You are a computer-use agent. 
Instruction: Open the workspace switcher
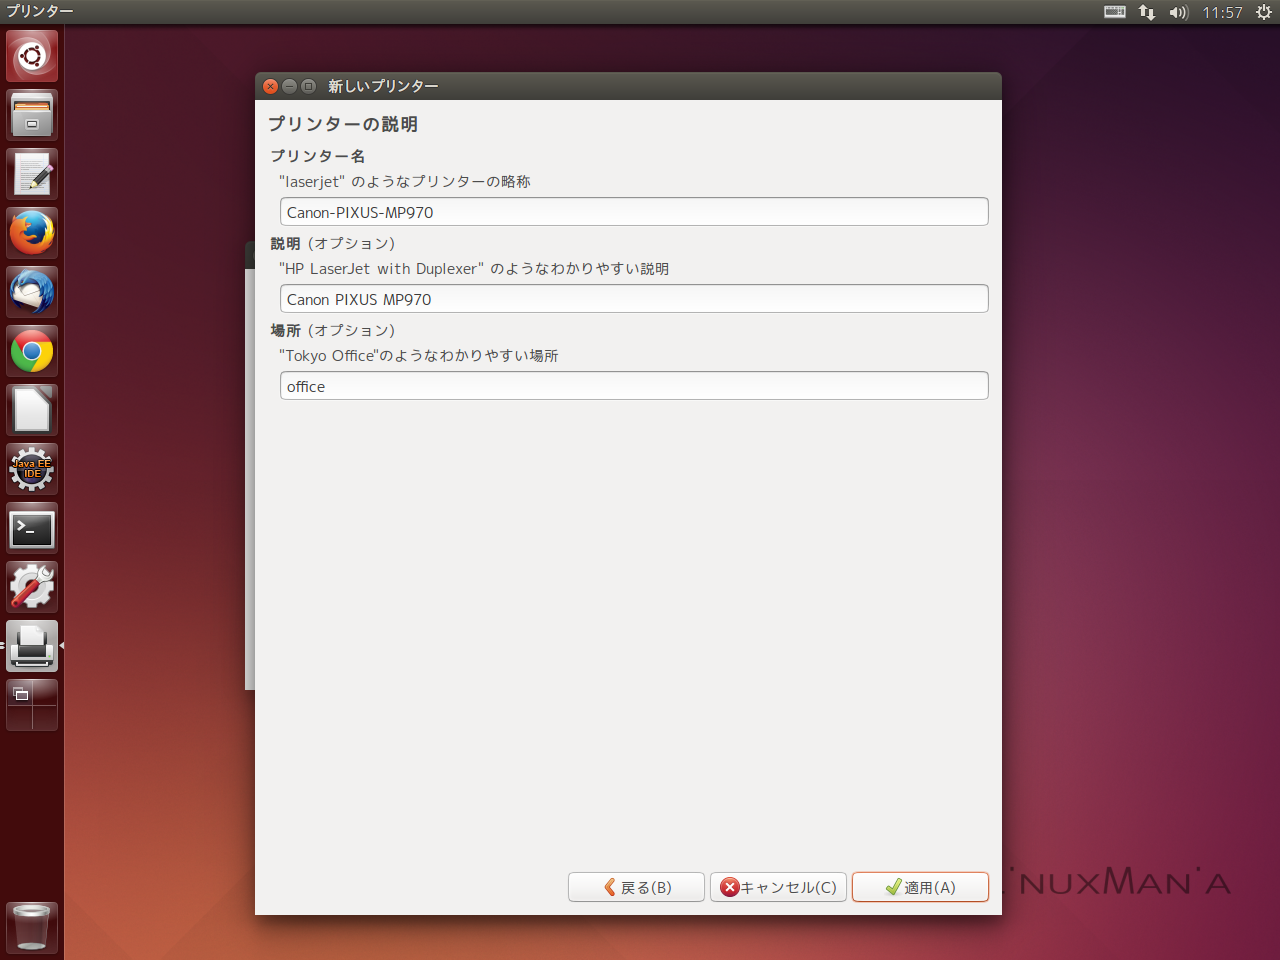point(32,705)
